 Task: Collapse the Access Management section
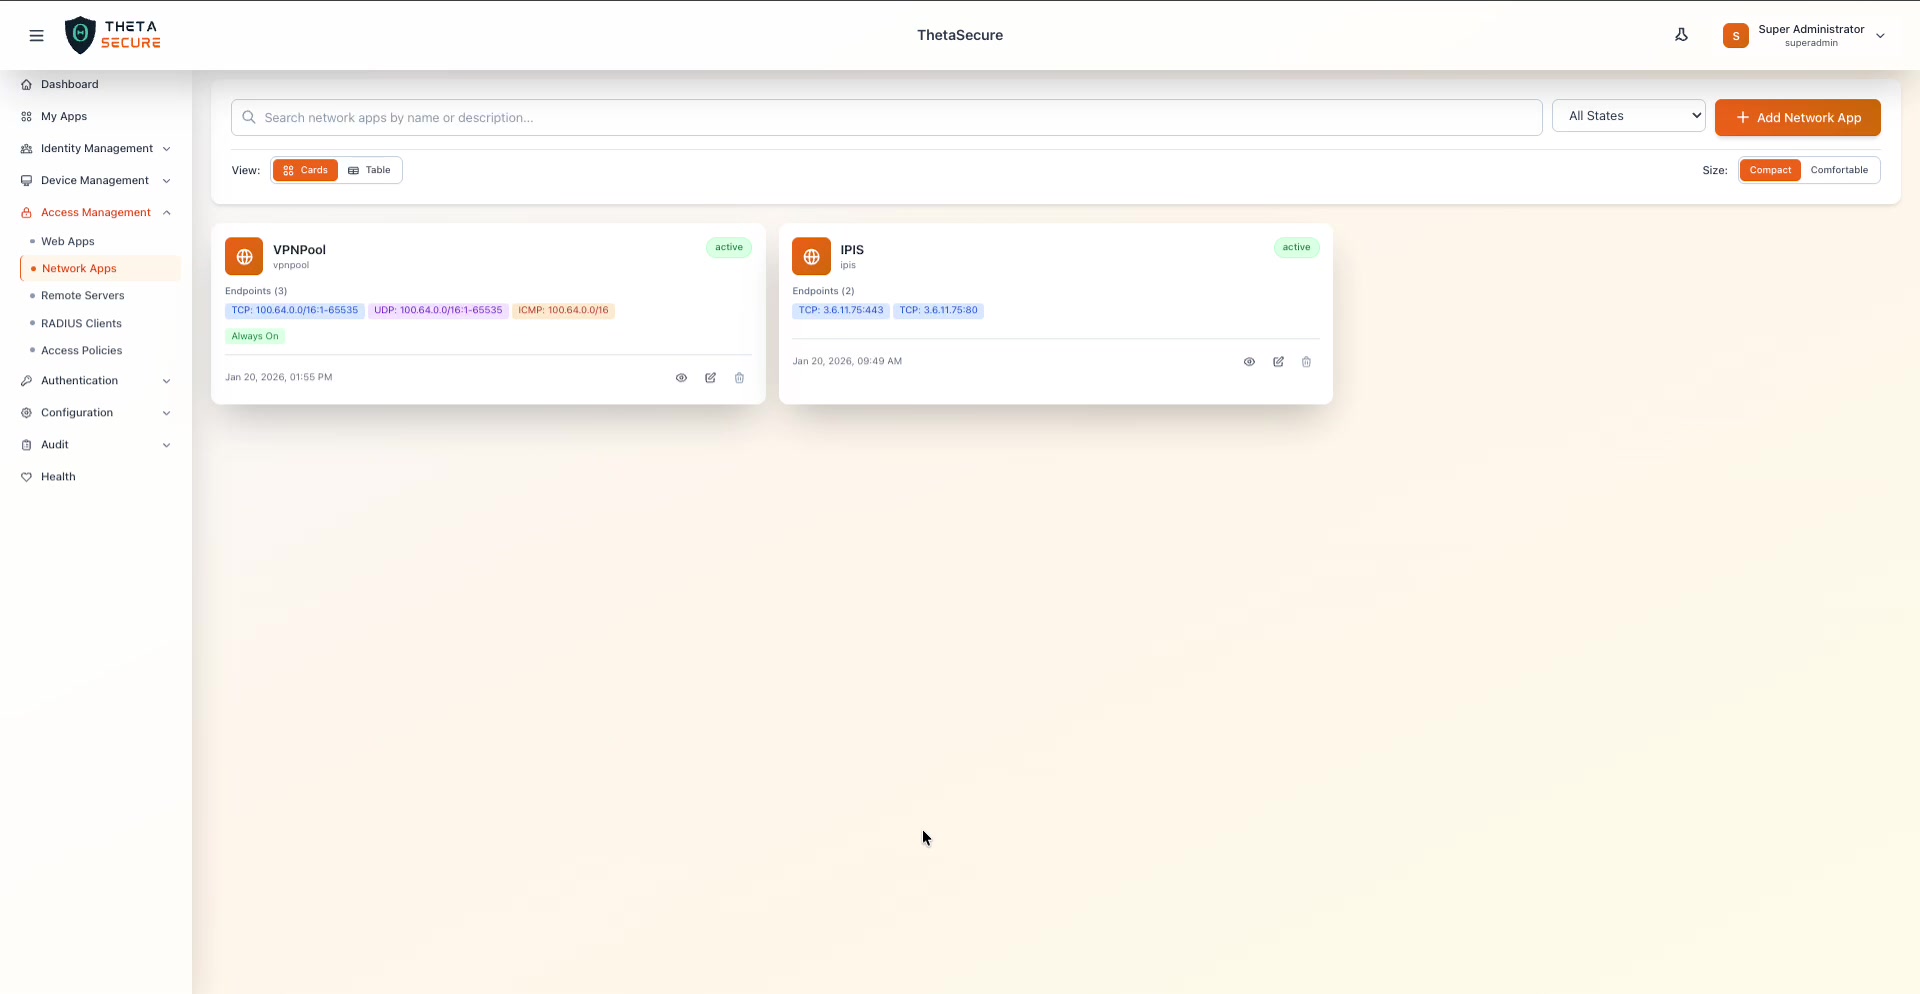click(97, 212)
